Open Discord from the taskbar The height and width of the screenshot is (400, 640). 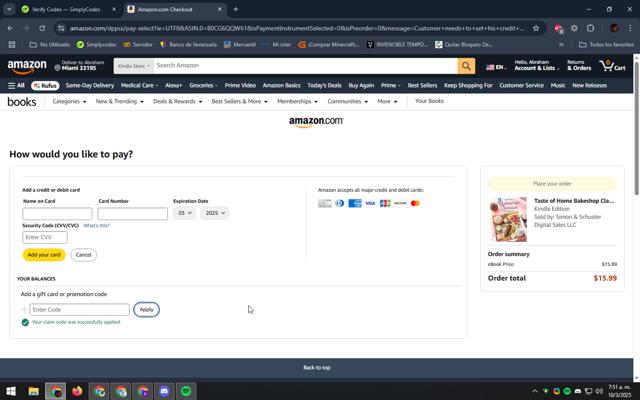(164, 391)
